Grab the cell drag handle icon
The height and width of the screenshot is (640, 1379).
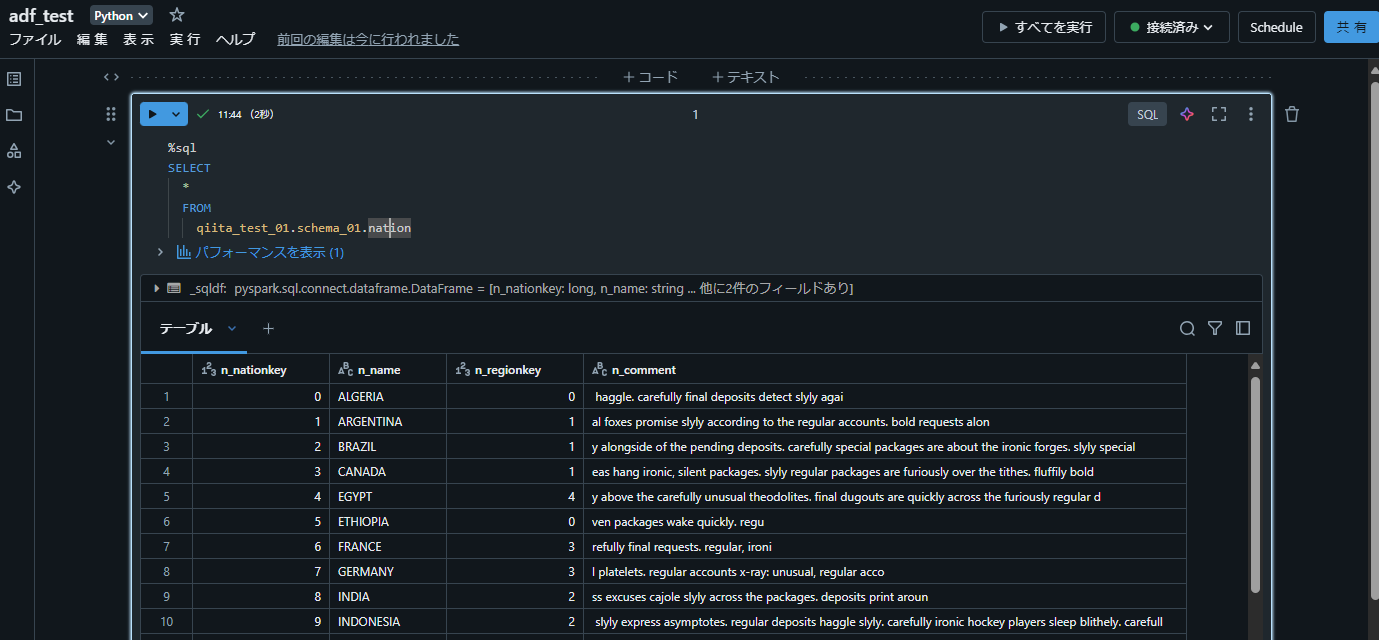111,114
